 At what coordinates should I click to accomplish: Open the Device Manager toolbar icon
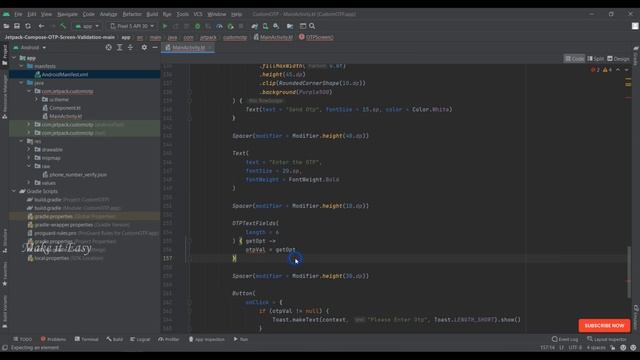265,26
